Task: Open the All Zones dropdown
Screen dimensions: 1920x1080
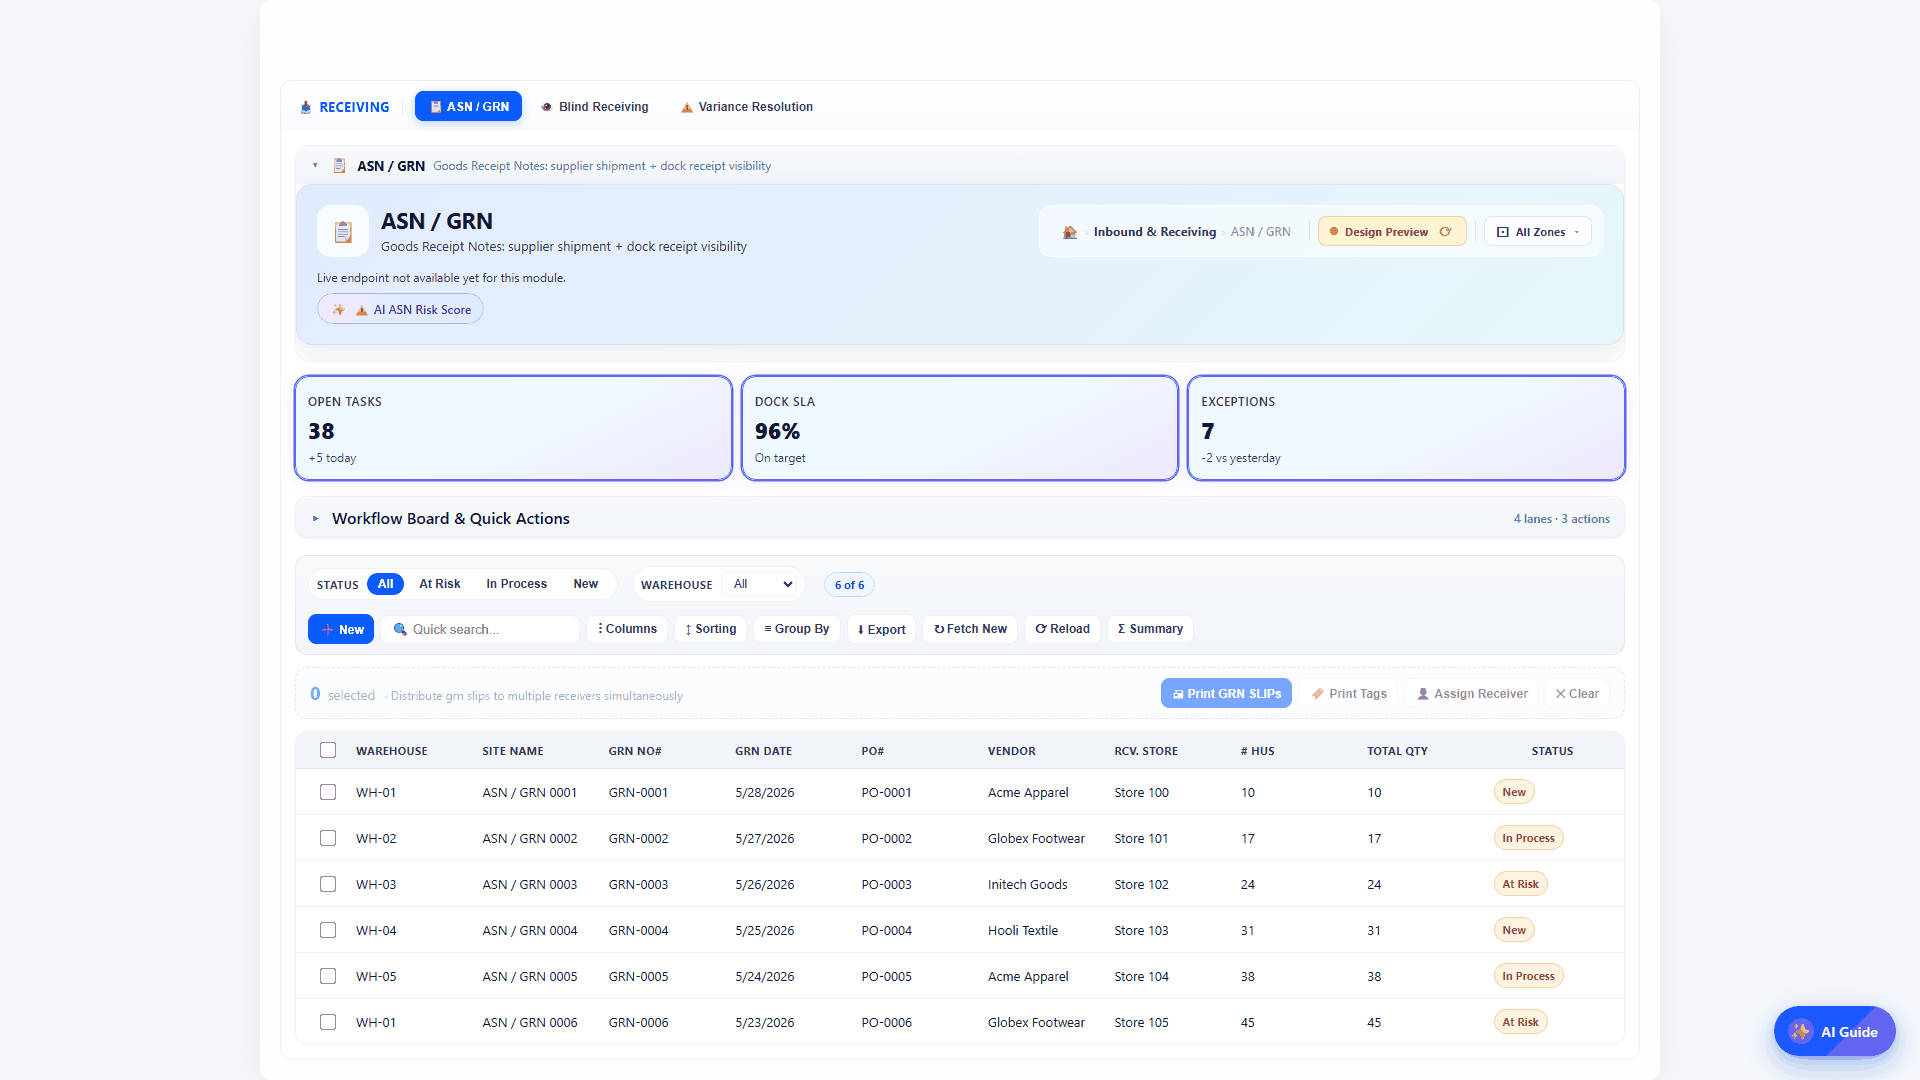Action: coord(1538,232)
